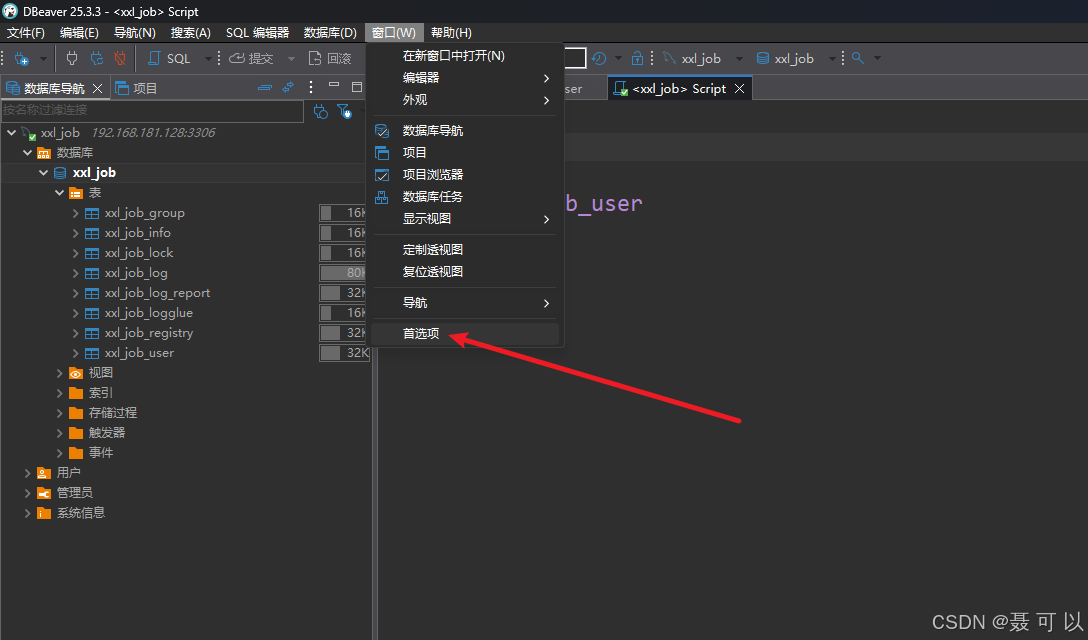Click the reconnect plug icon in toolbar

pos(96,58)
